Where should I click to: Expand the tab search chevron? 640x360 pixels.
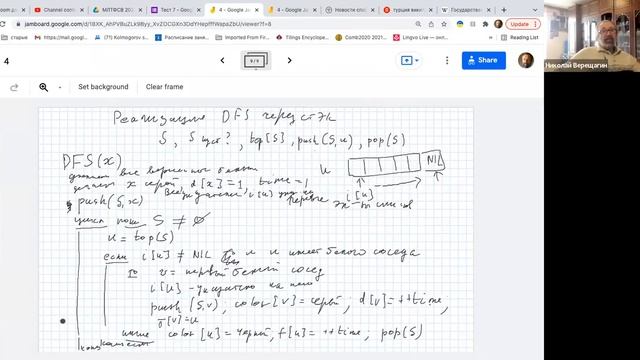point(535,10)
